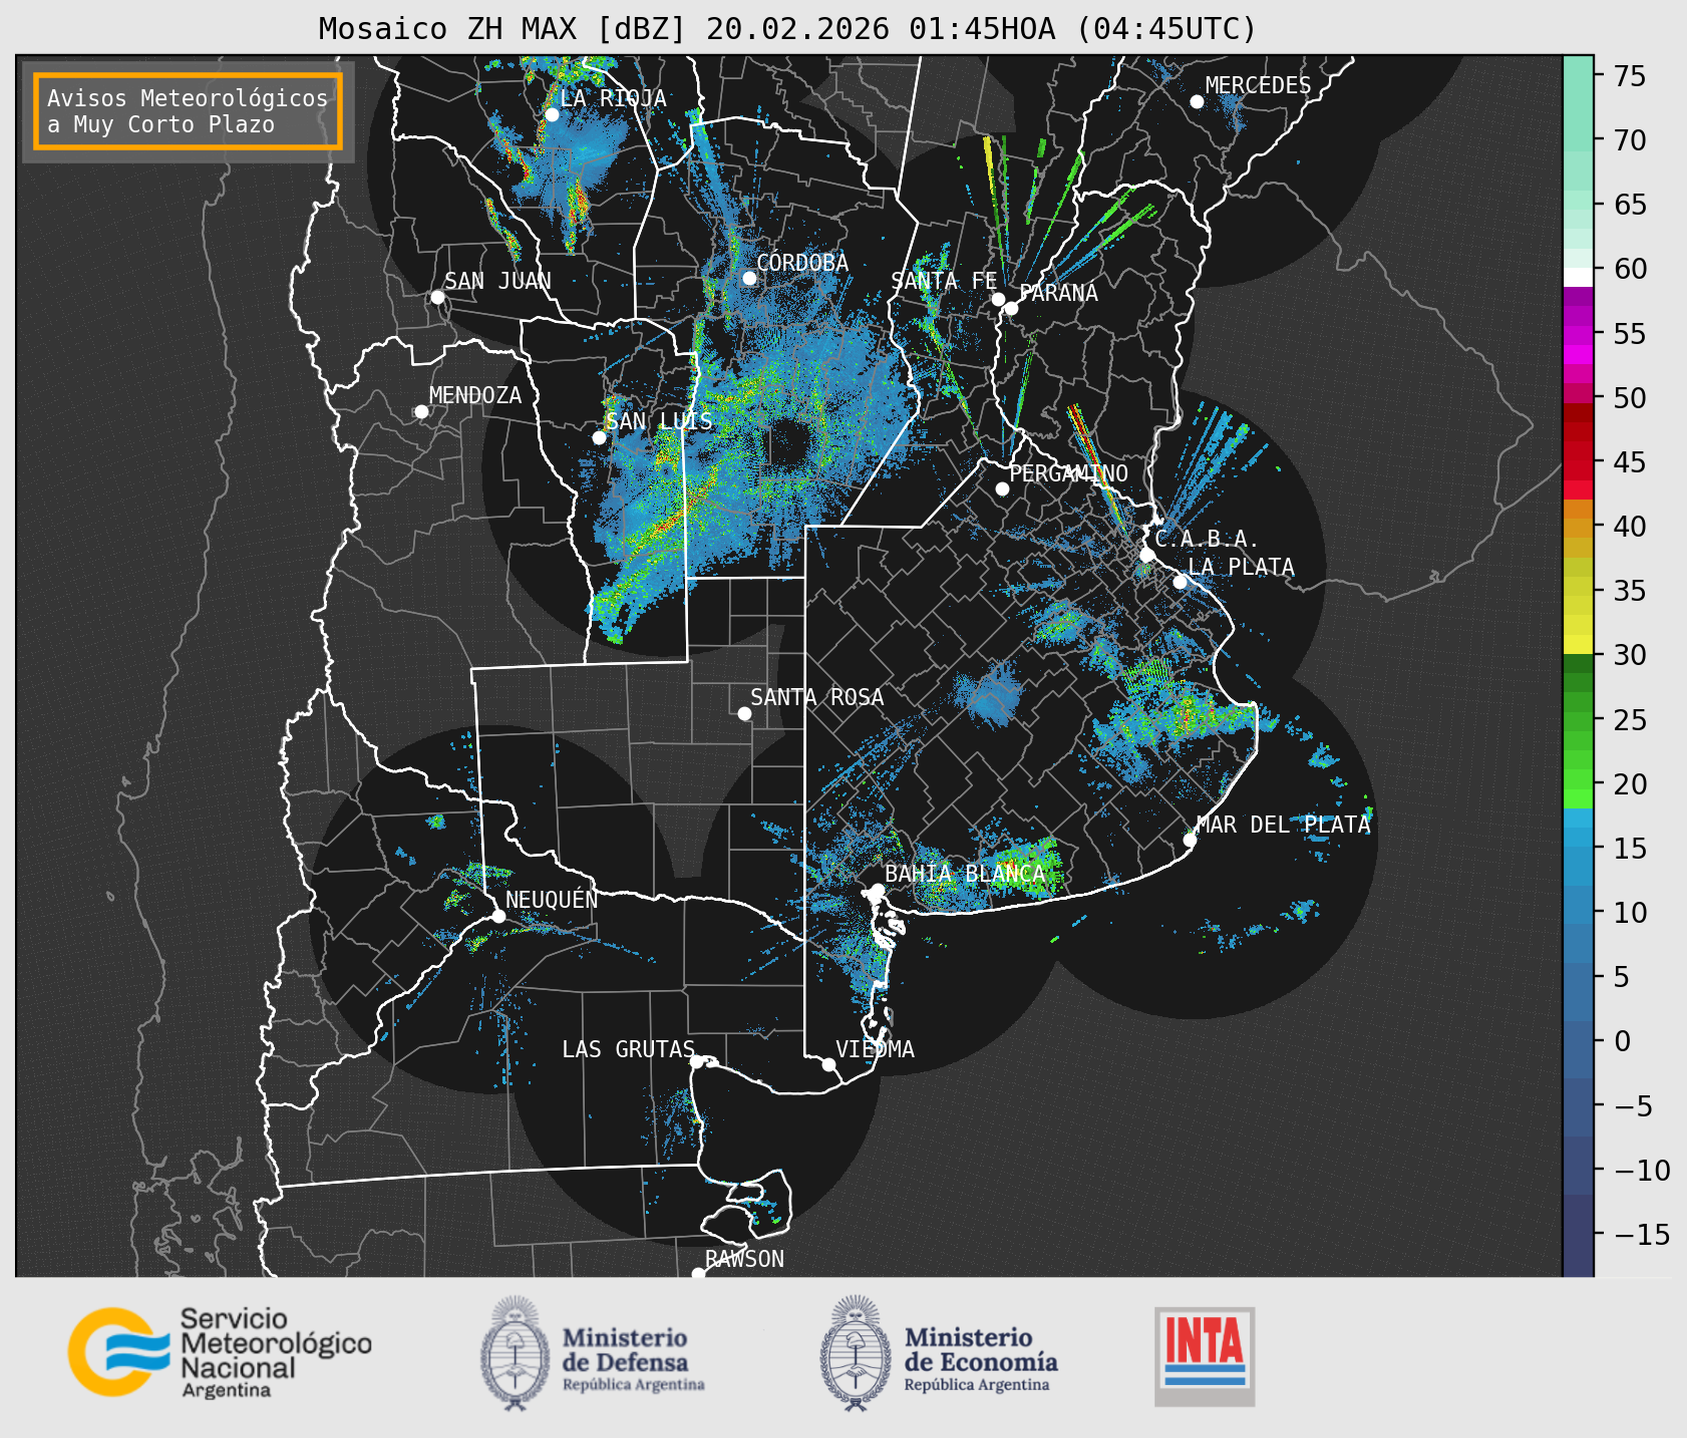
Task: Click the Ministerio de Economía emblem
Action: (855, 1353)
